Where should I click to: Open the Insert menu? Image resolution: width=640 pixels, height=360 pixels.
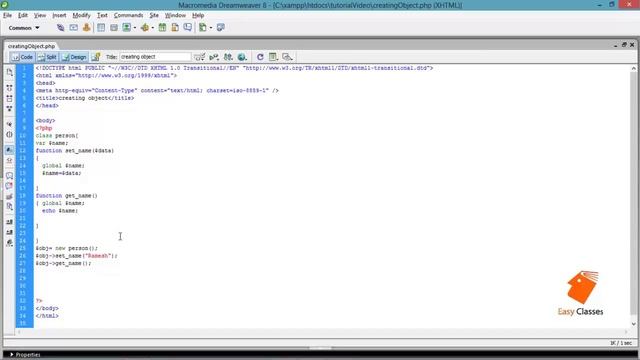[59, 16]
